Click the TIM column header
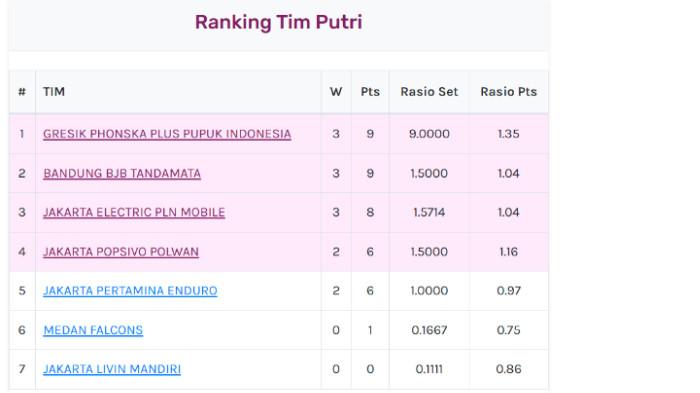Viewport: 700px width, 393px height. point(54,92)
